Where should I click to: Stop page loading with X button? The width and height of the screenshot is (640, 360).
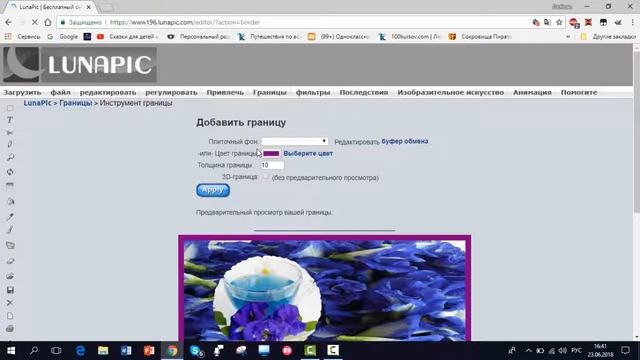[x=34, y=22]
